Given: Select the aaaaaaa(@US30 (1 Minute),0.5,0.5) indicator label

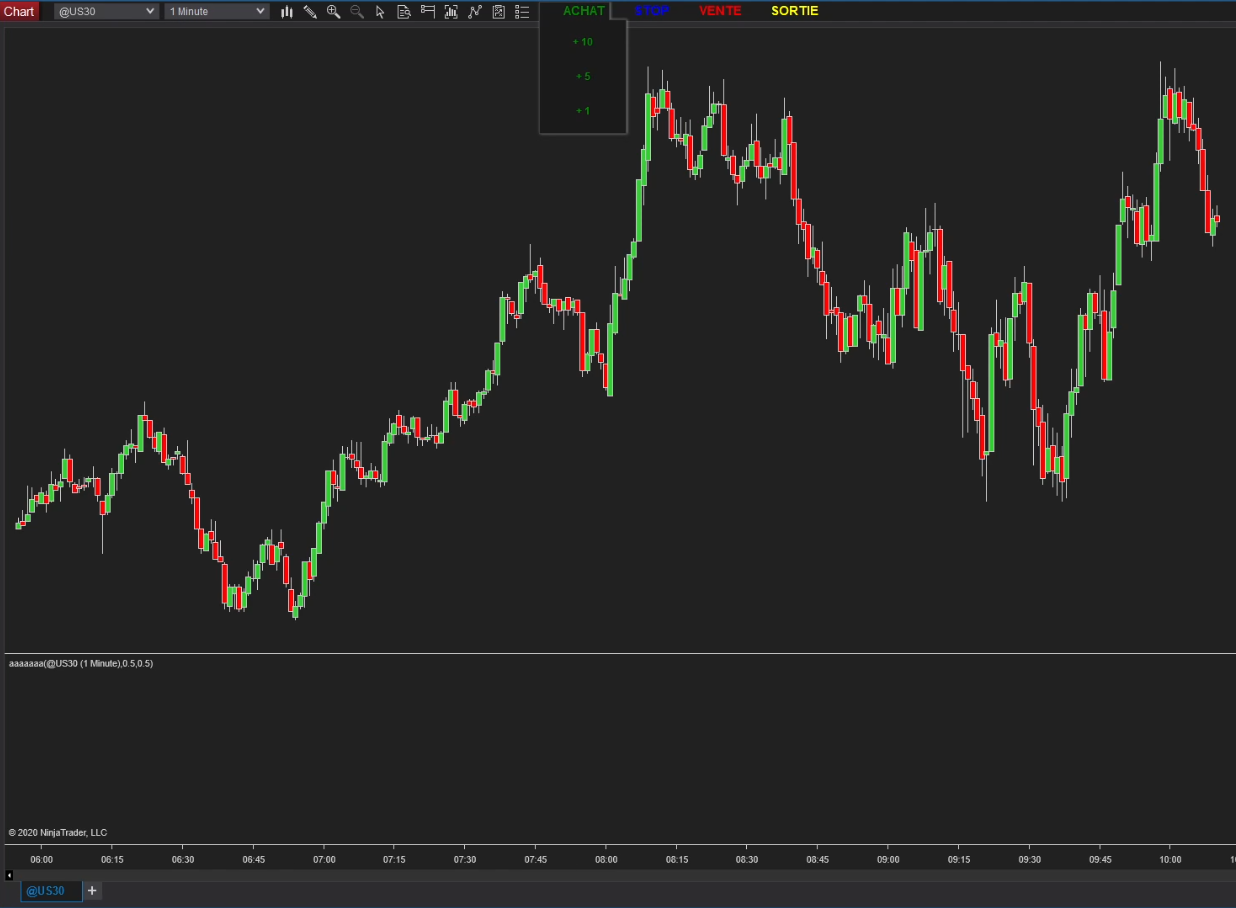Looking at the screenshot, I should (81, 663).
